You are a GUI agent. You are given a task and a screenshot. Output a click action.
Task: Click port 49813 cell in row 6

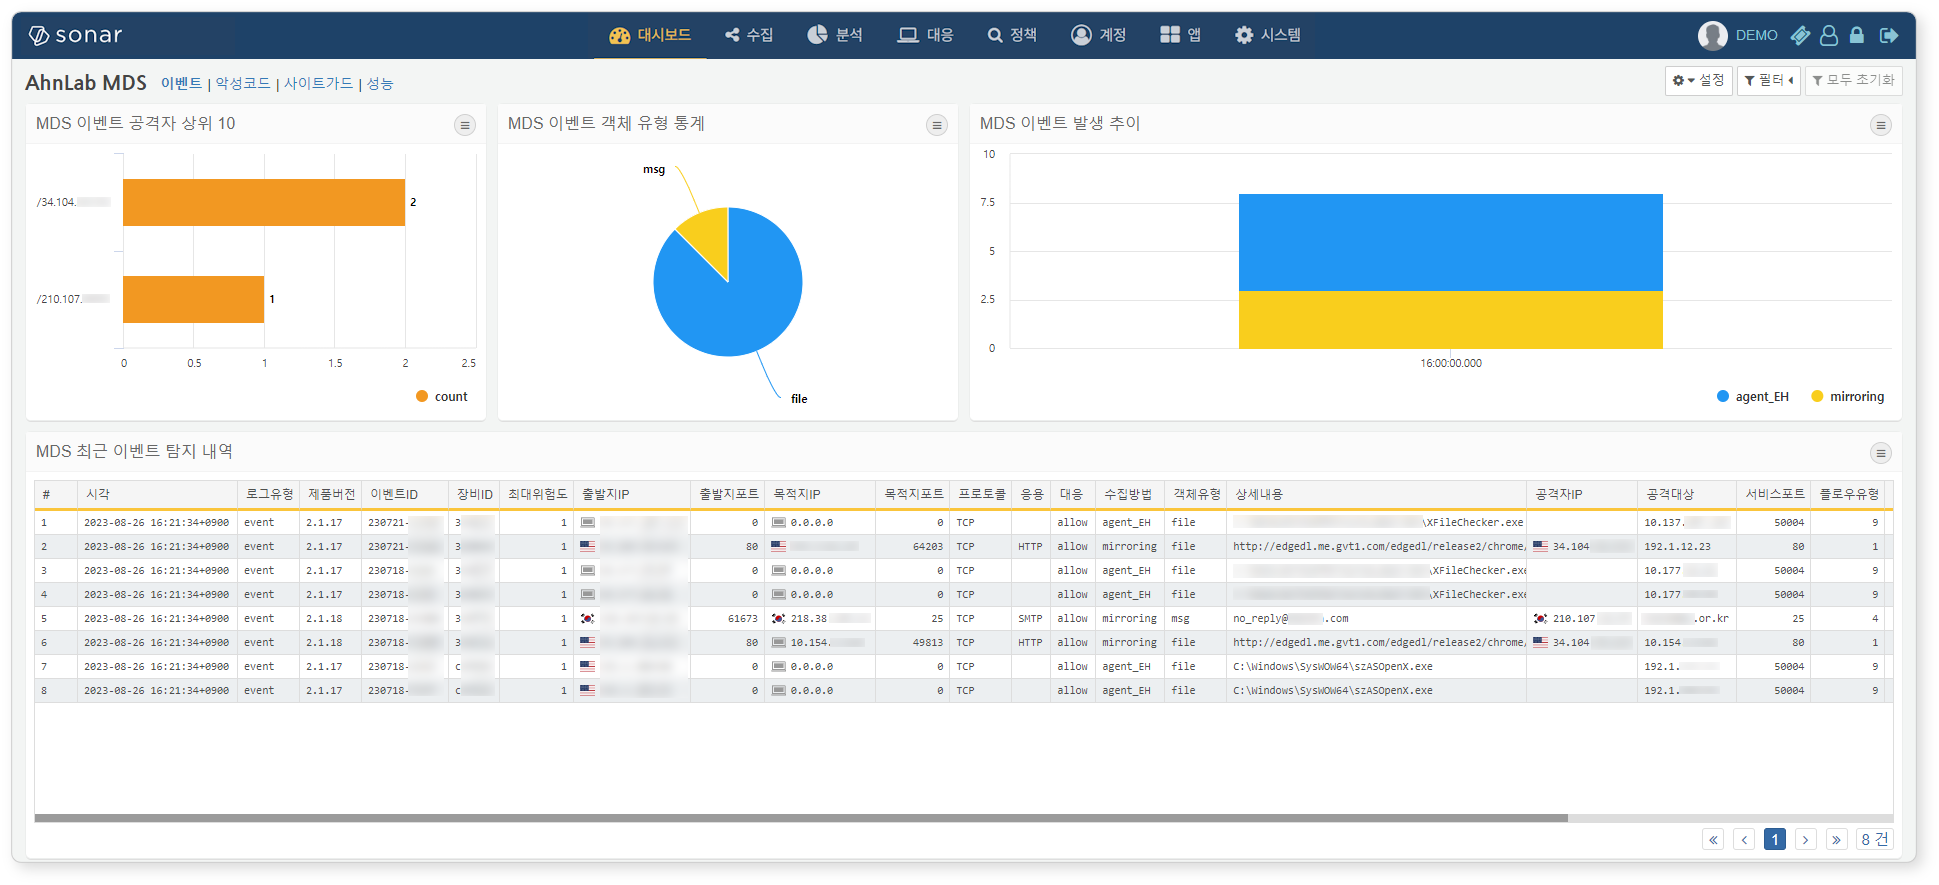[912, 643]
